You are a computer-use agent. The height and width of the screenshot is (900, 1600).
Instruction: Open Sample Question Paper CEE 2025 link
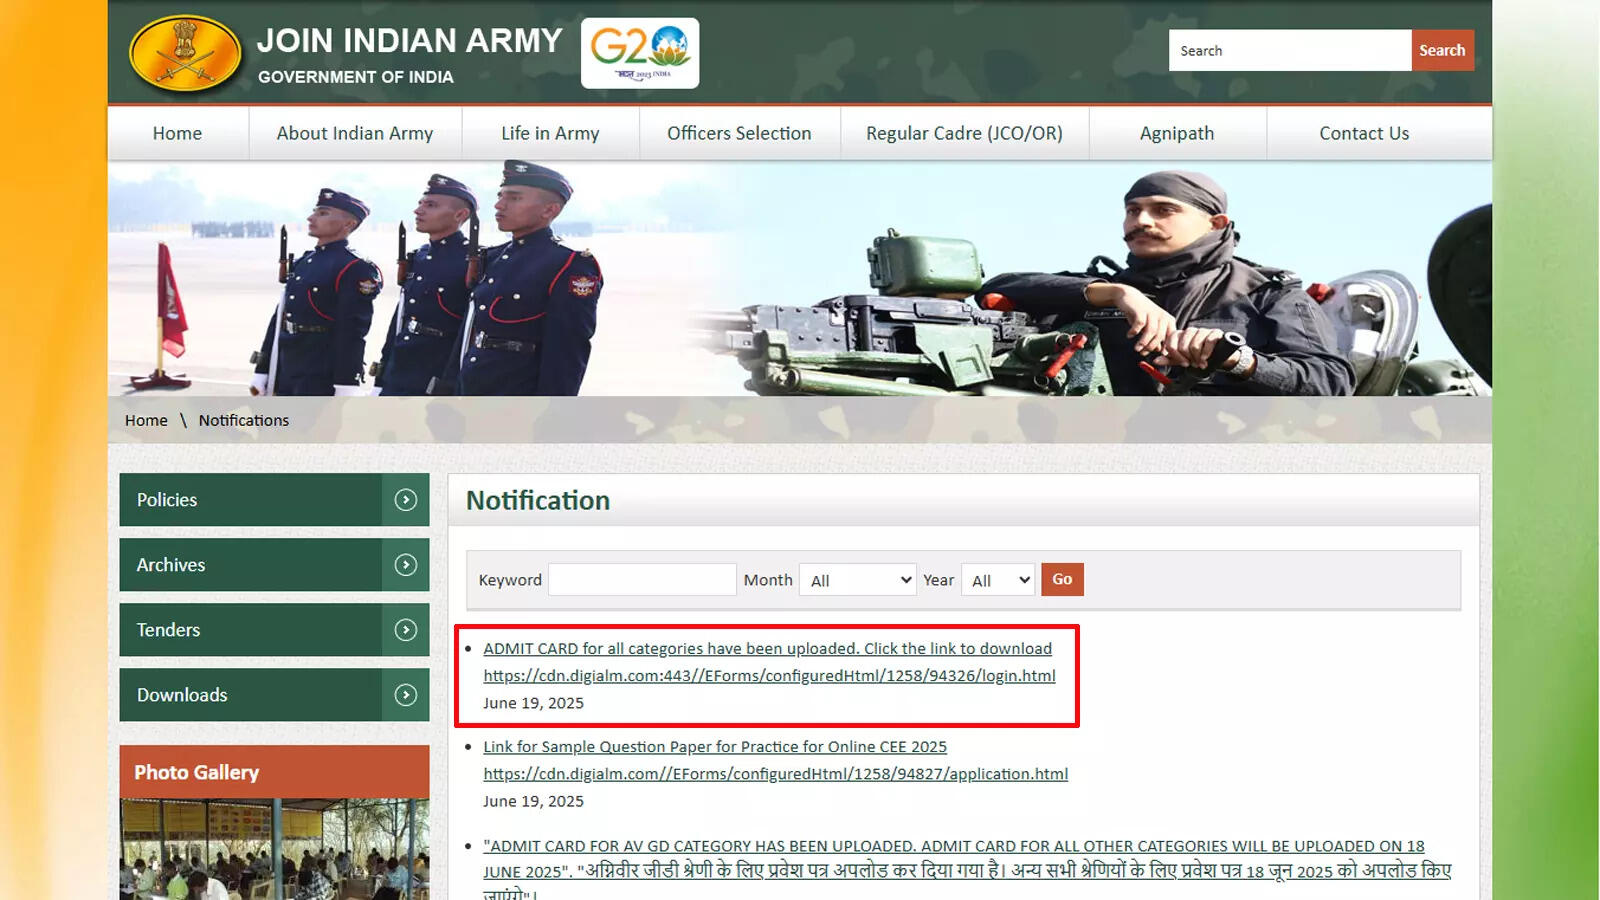(714, 747)
